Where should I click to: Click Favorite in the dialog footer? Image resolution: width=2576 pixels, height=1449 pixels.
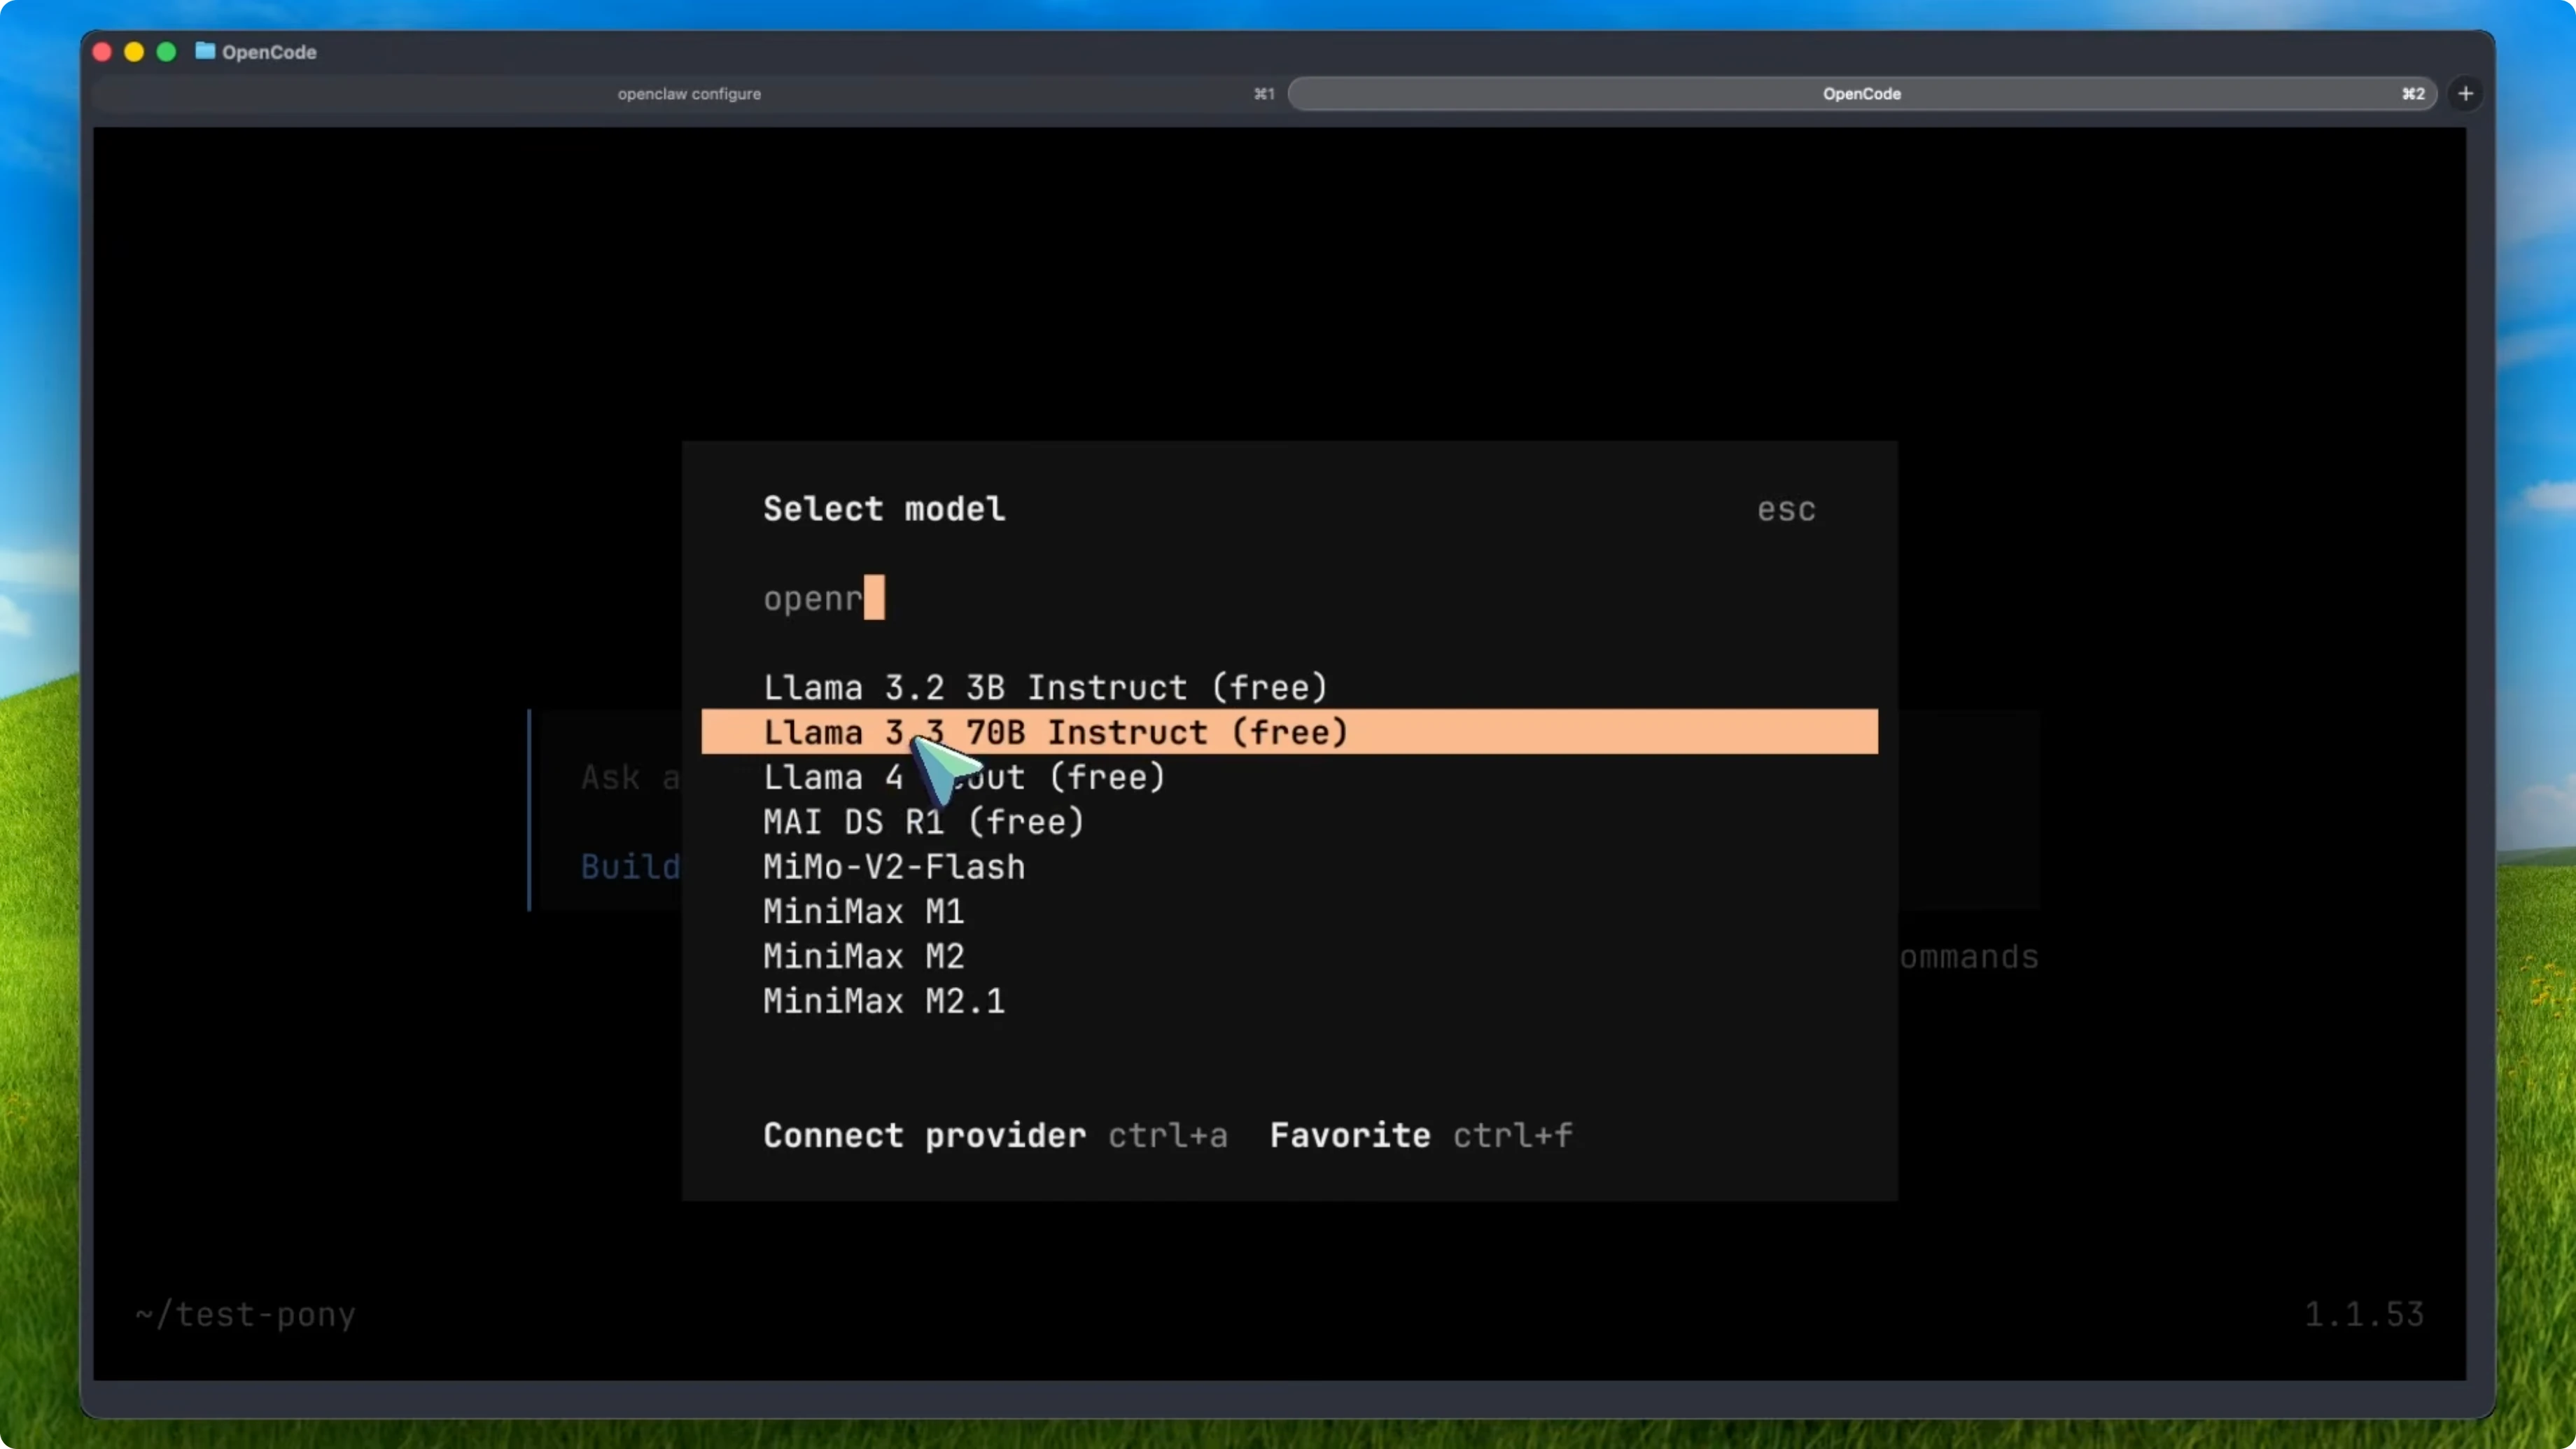1349,1135
